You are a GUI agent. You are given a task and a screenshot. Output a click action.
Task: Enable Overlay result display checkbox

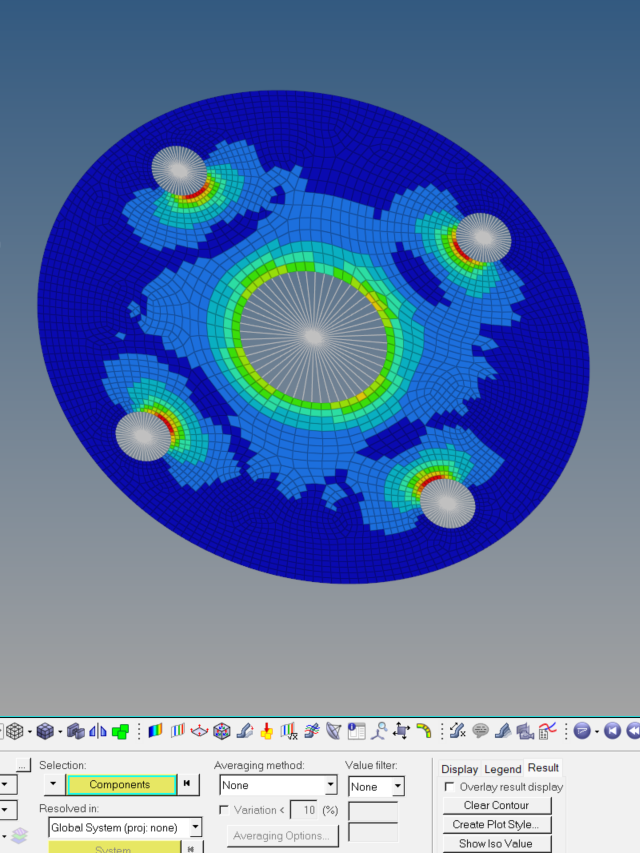click(x=449, y=787)
